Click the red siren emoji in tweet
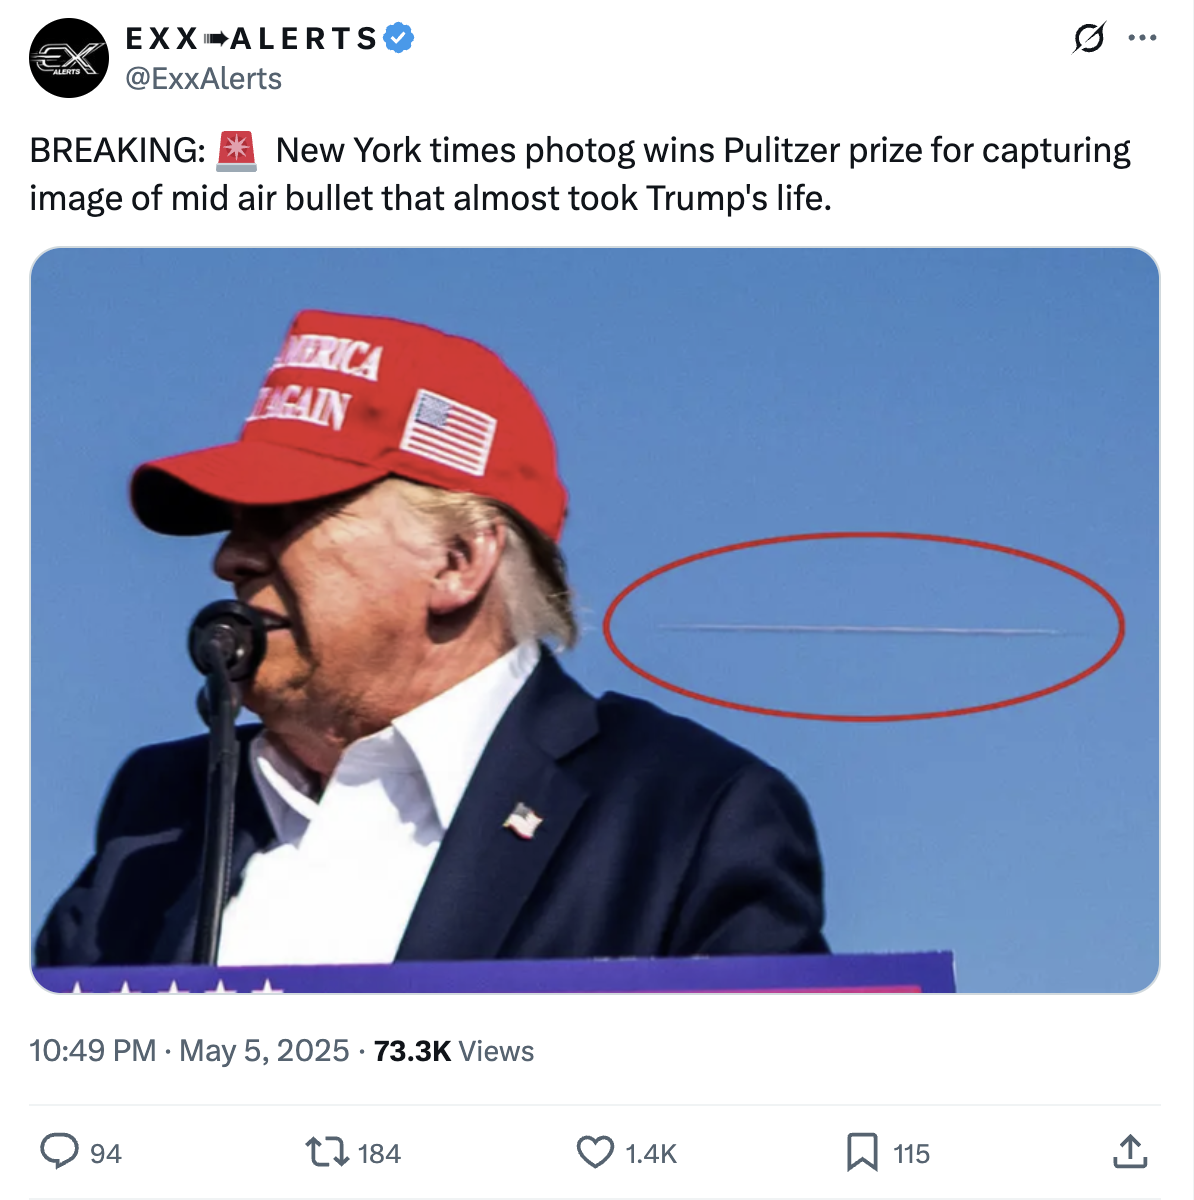Image resolution: width=1194 pixels, height=1200 pixels. coord(237,151)
